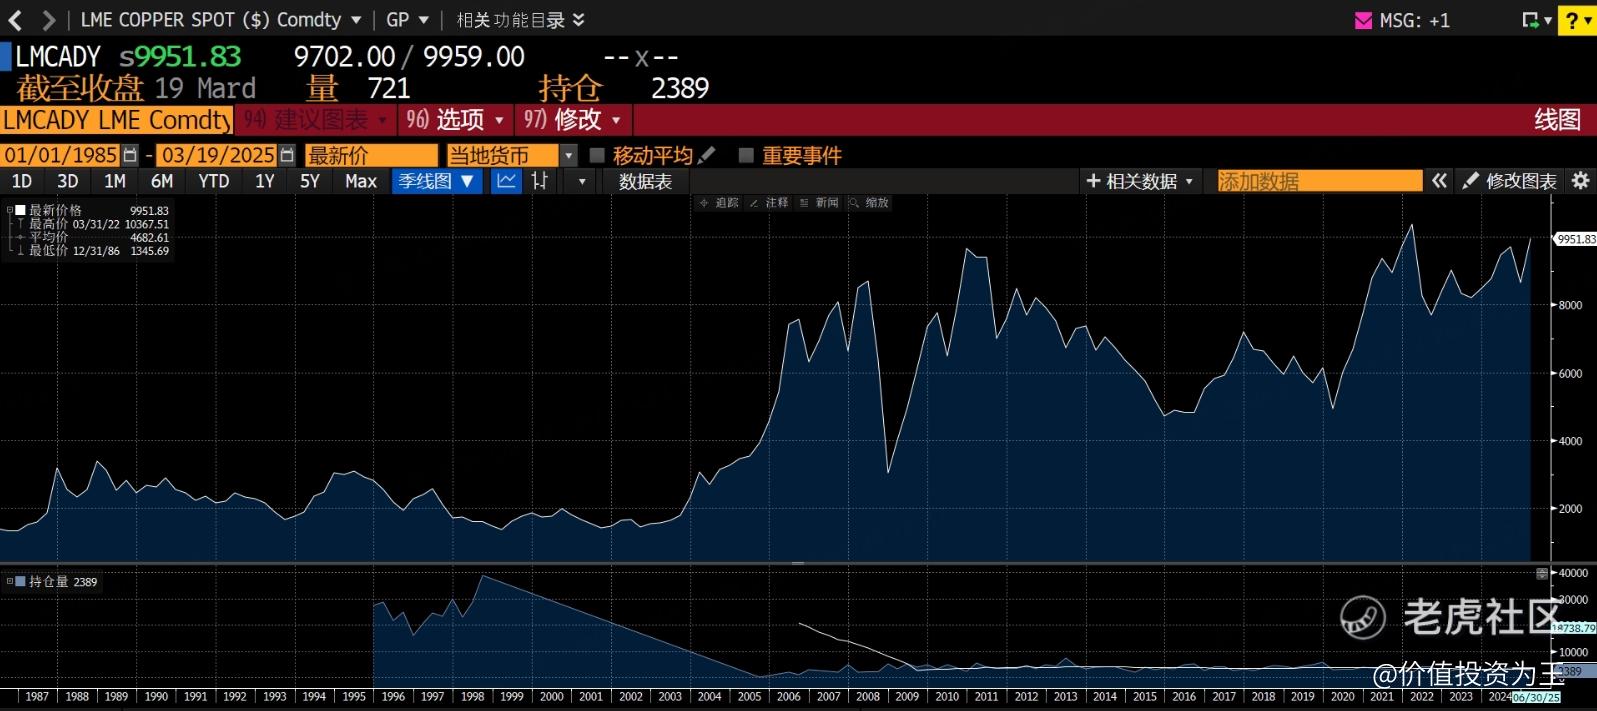Select the 1D range tab
The width and height of the screenshot is (1597, 711).
pos(22,181)
